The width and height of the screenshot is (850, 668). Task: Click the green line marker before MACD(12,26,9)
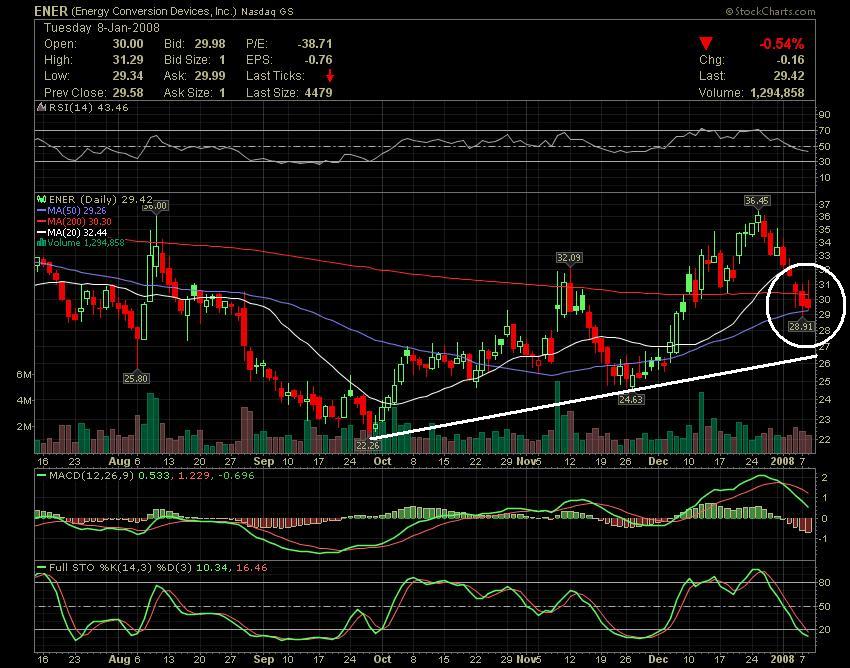[41, 476]
